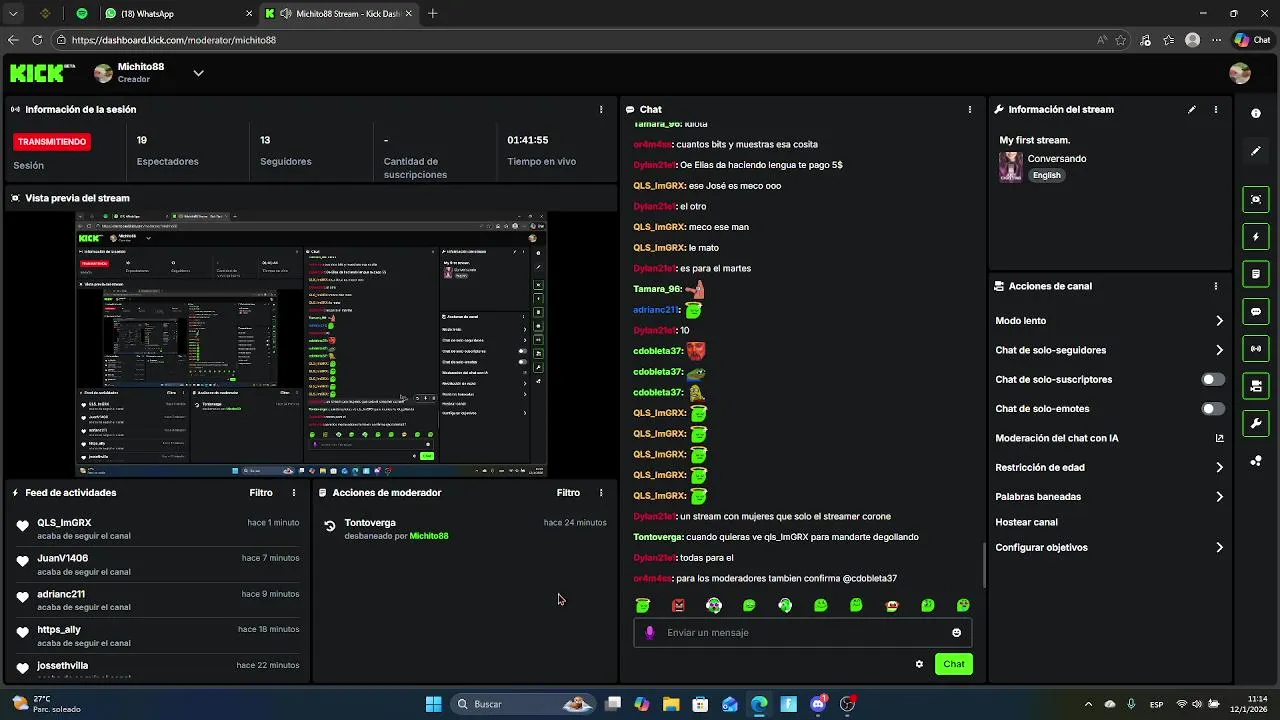Image resolution: width=1280 pixels, height=720 pixels.
Task: Click the QLS_ImGRX entry in activity feed
Action: click(158, 528)
